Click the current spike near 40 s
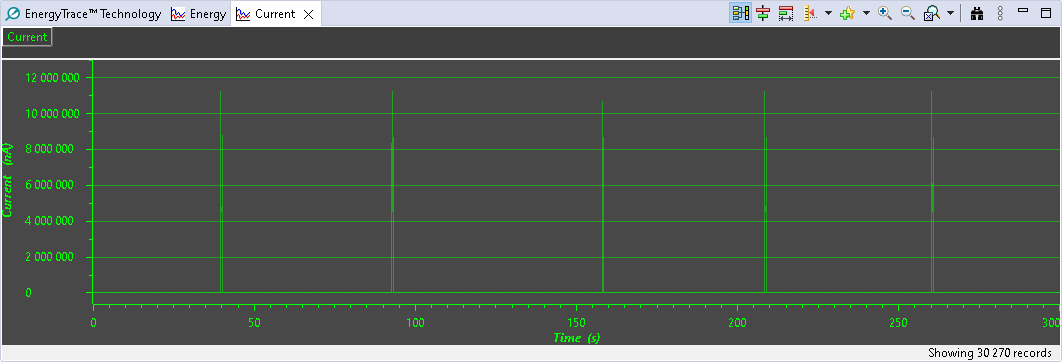 221,192
